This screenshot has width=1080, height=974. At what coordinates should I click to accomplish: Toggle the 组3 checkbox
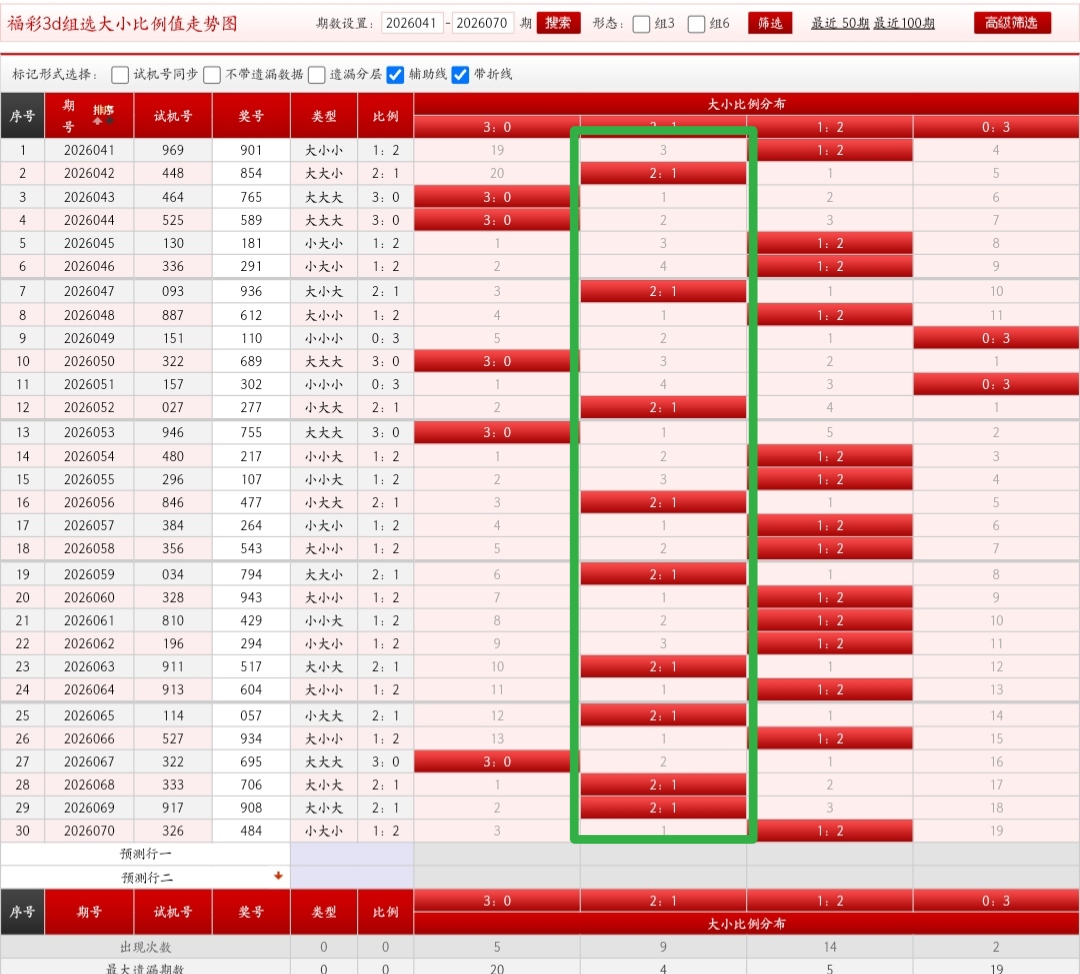[641, 24]
